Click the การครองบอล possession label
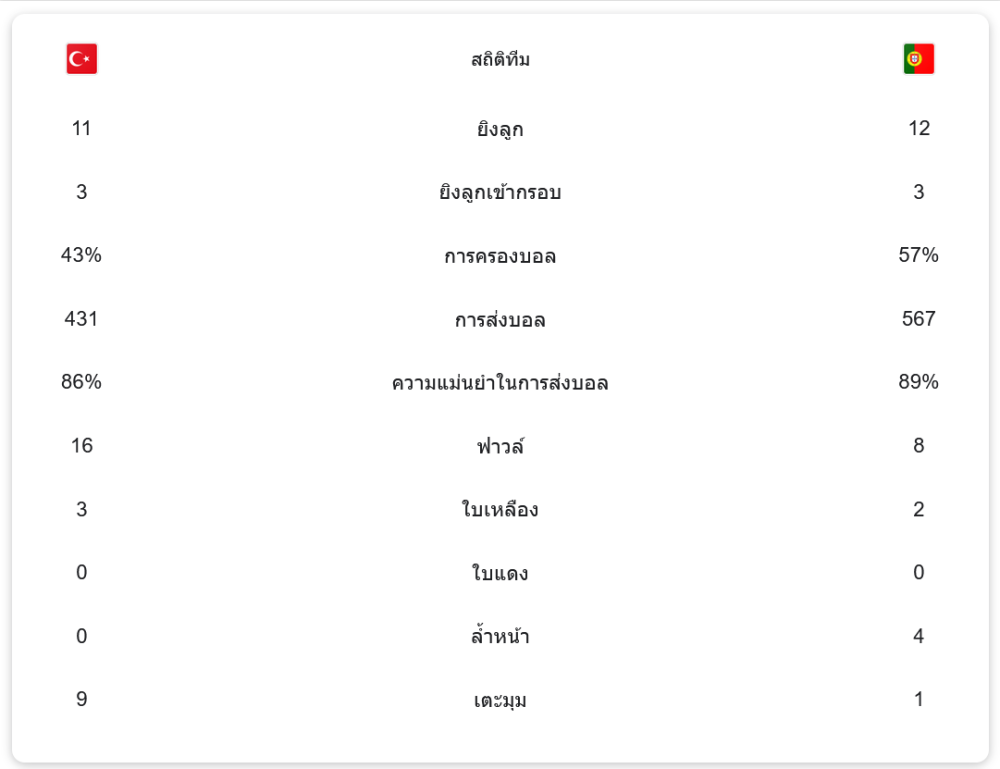This screenshot has width=1000, height=769. click(500, 256)
